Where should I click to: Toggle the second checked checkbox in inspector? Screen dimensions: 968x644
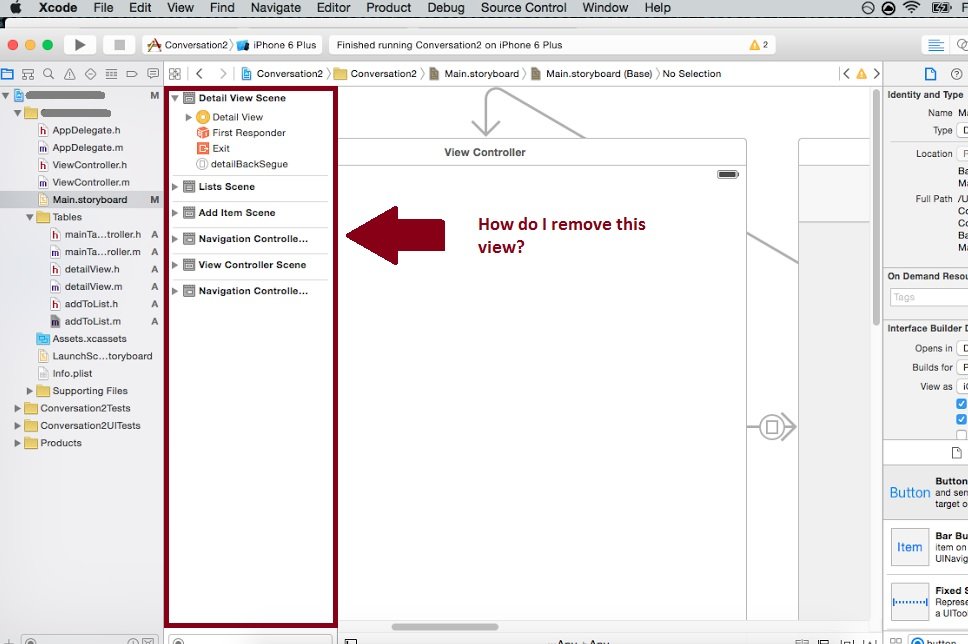(961, 420)
